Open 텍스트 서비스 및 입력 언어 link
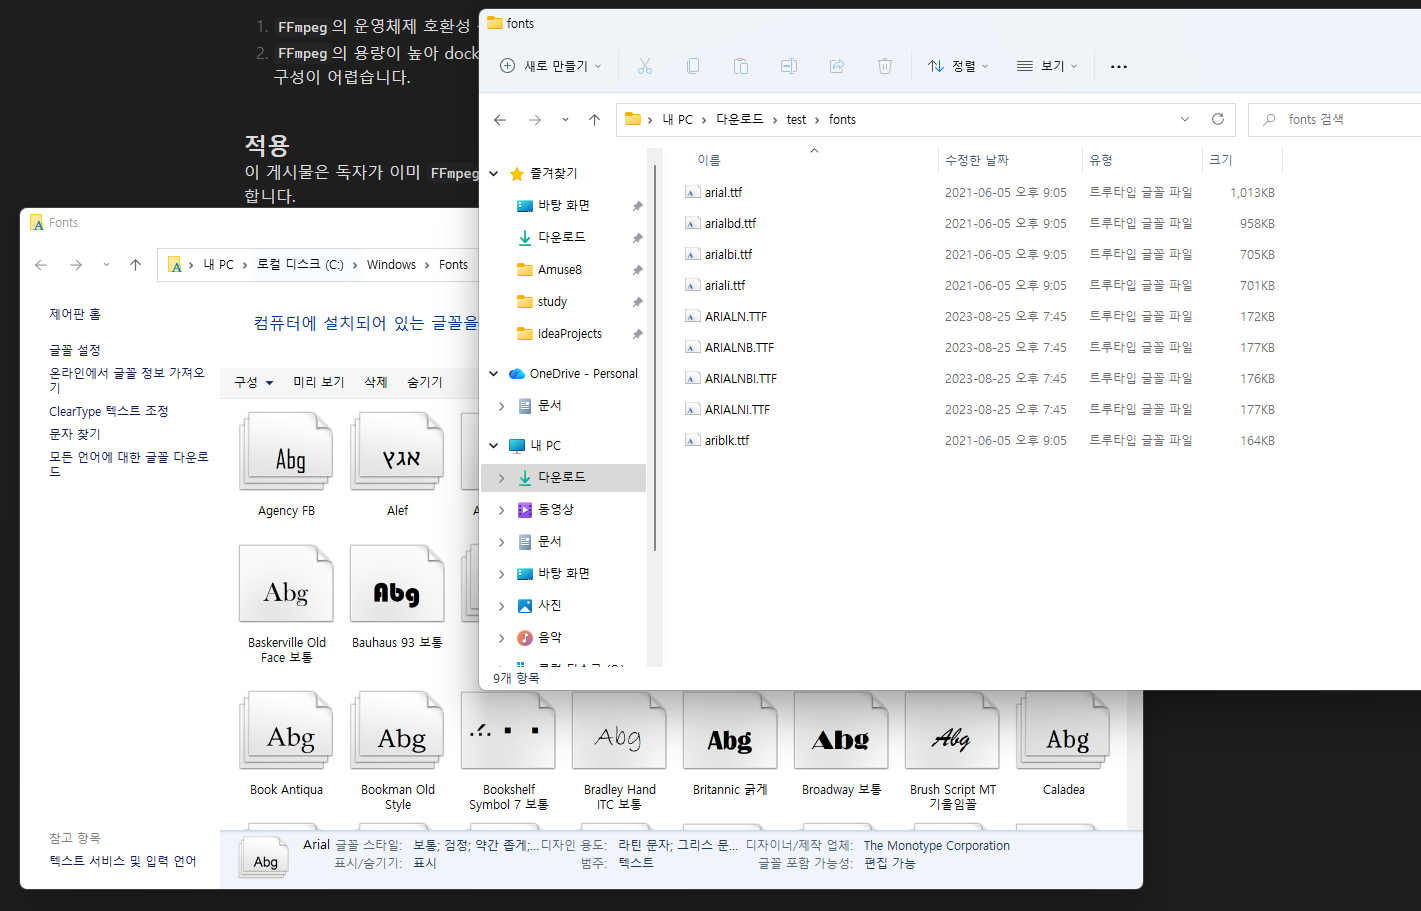The image size is (1421, 911). (x=123, y=861)
